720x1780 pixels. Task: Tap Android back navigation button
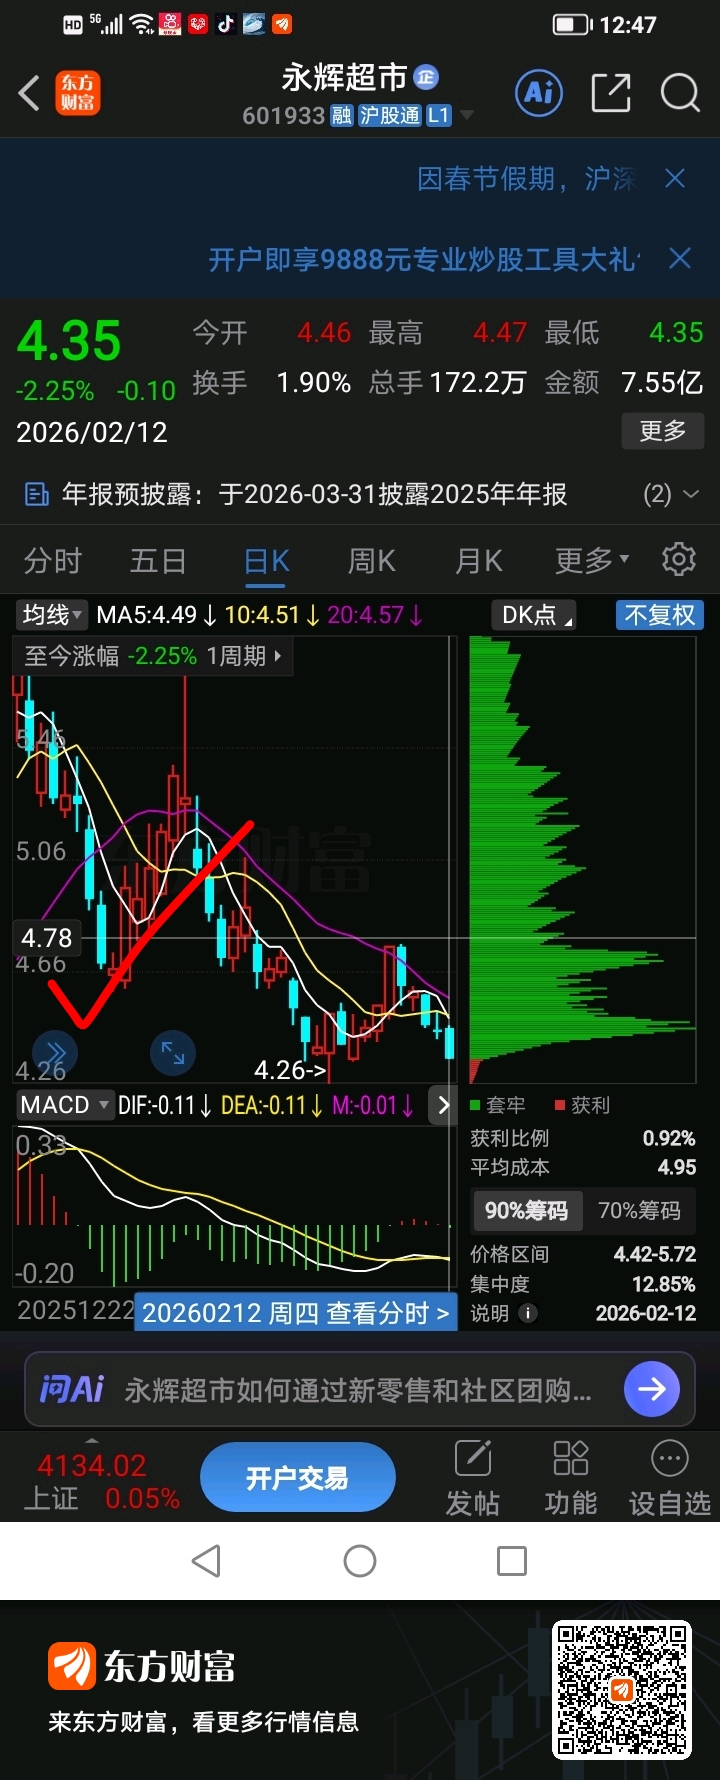click(206, 1561)
